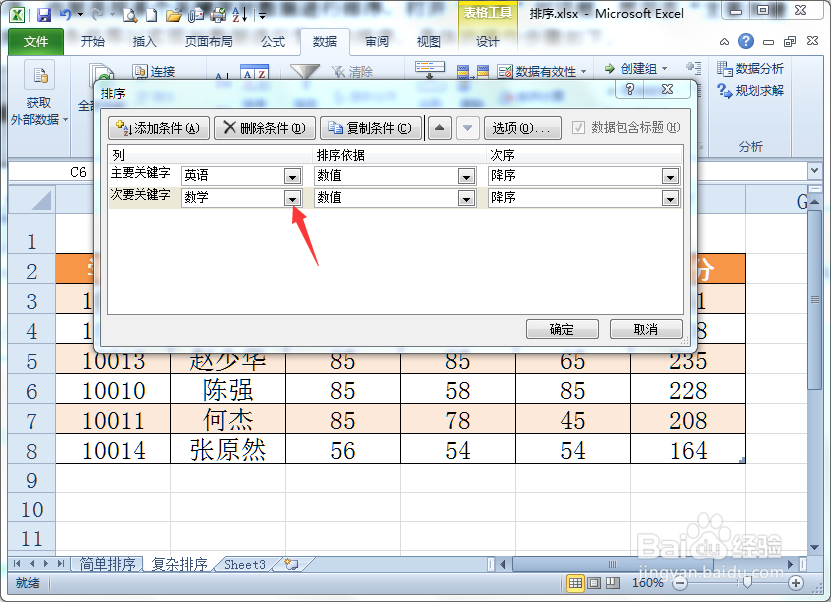Click the sort A-Z icon in quick access toolbar
Image resolution: width=831 pixels, height=602 pixels.
(x=240, y=15)
